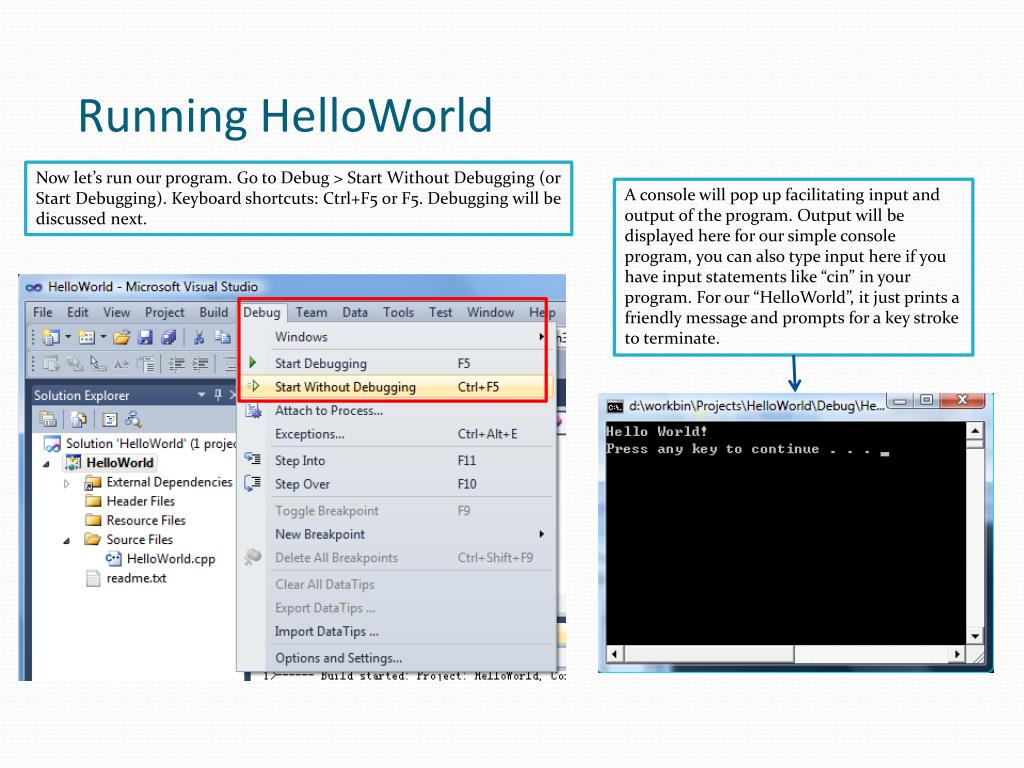Click console window scroll up arrow
Screen dimensions: 1024x768
[x=975, y=430]
